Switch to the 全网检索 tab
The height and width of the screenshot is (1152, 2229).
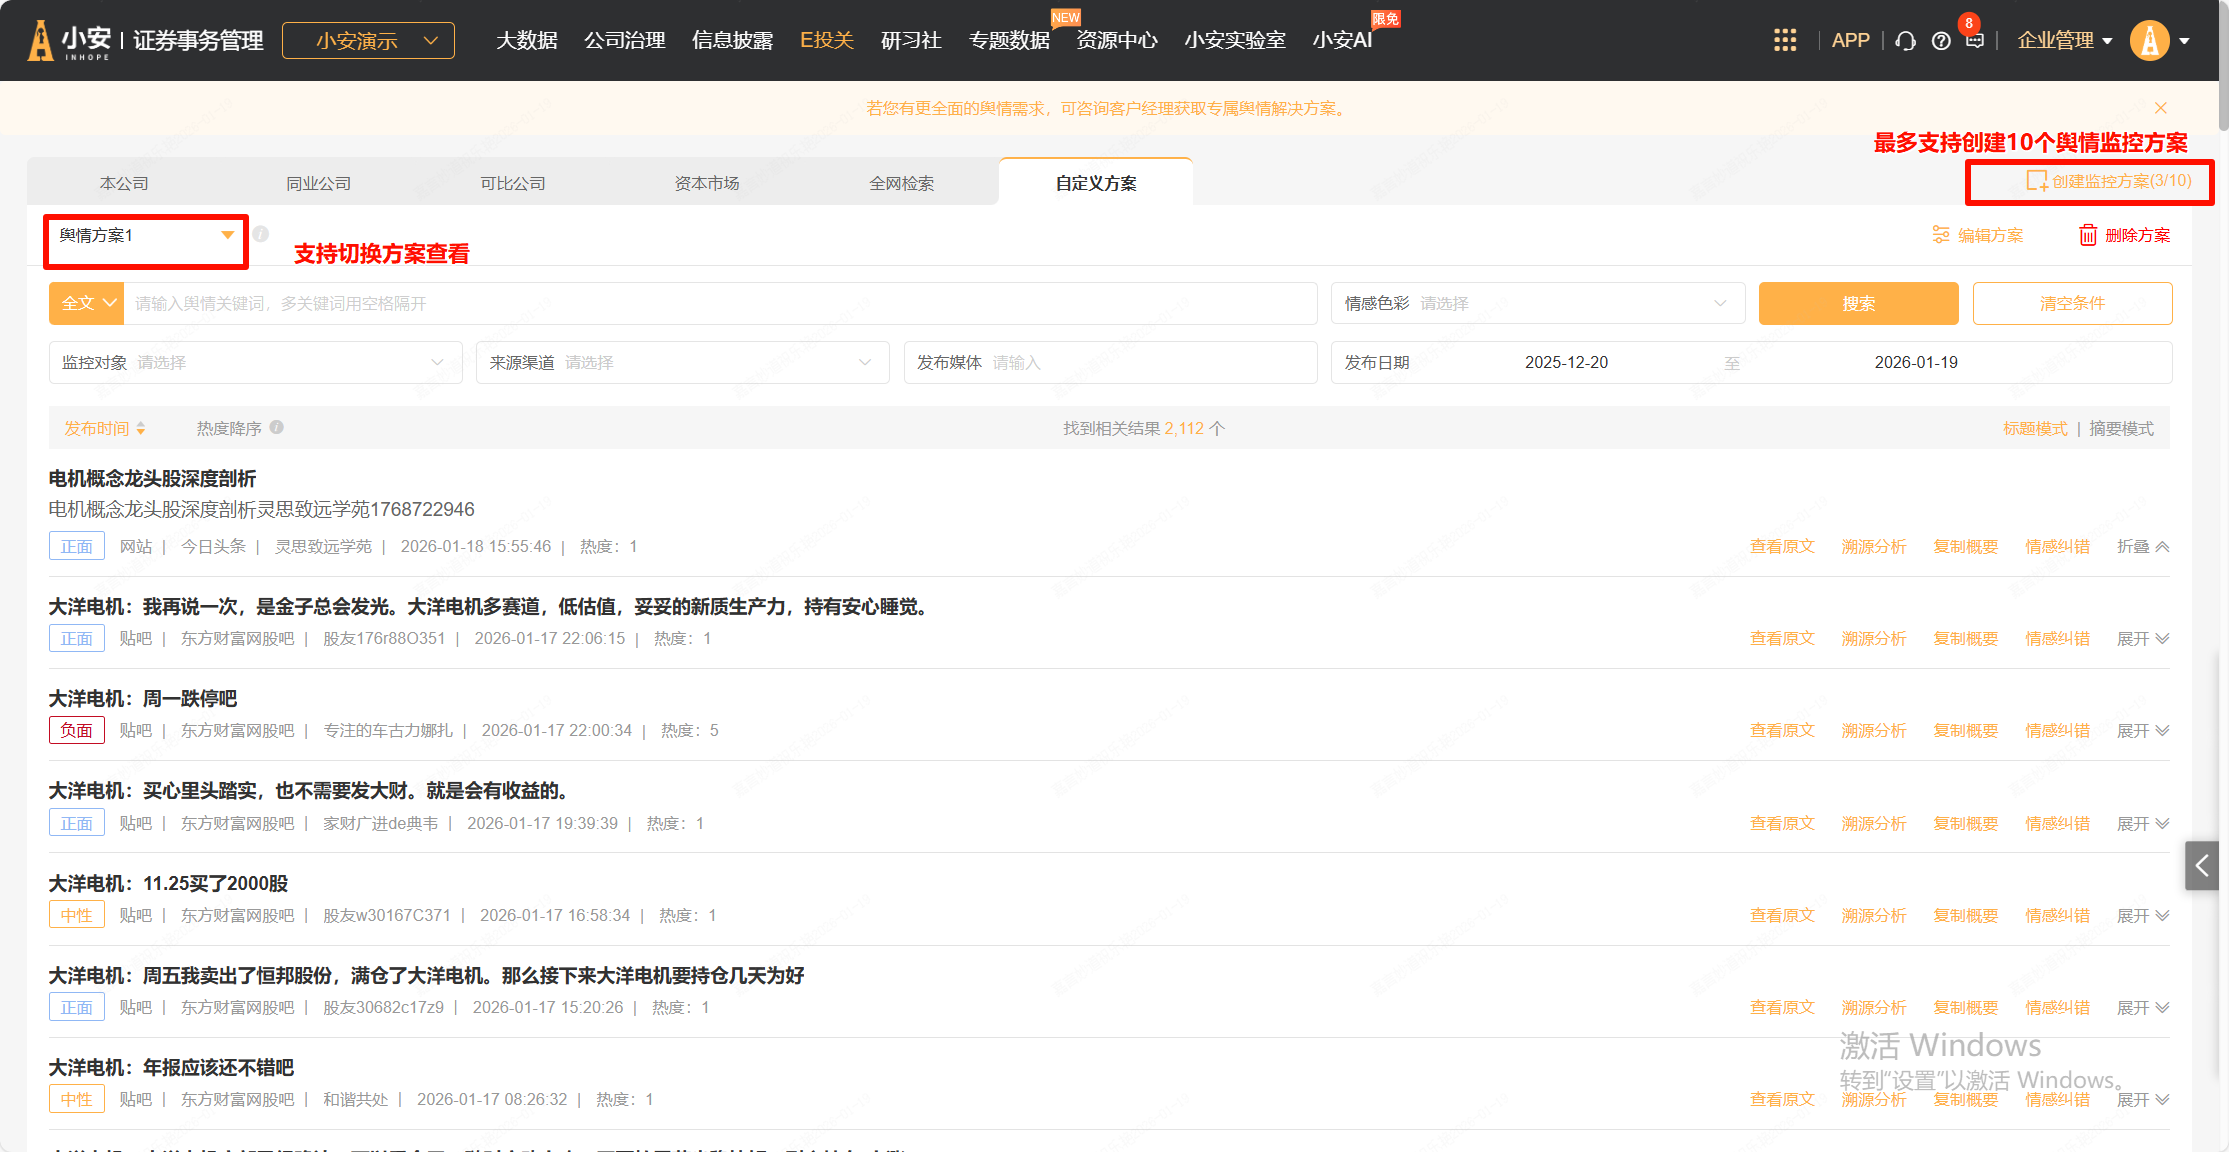click(x=901, y=183)
